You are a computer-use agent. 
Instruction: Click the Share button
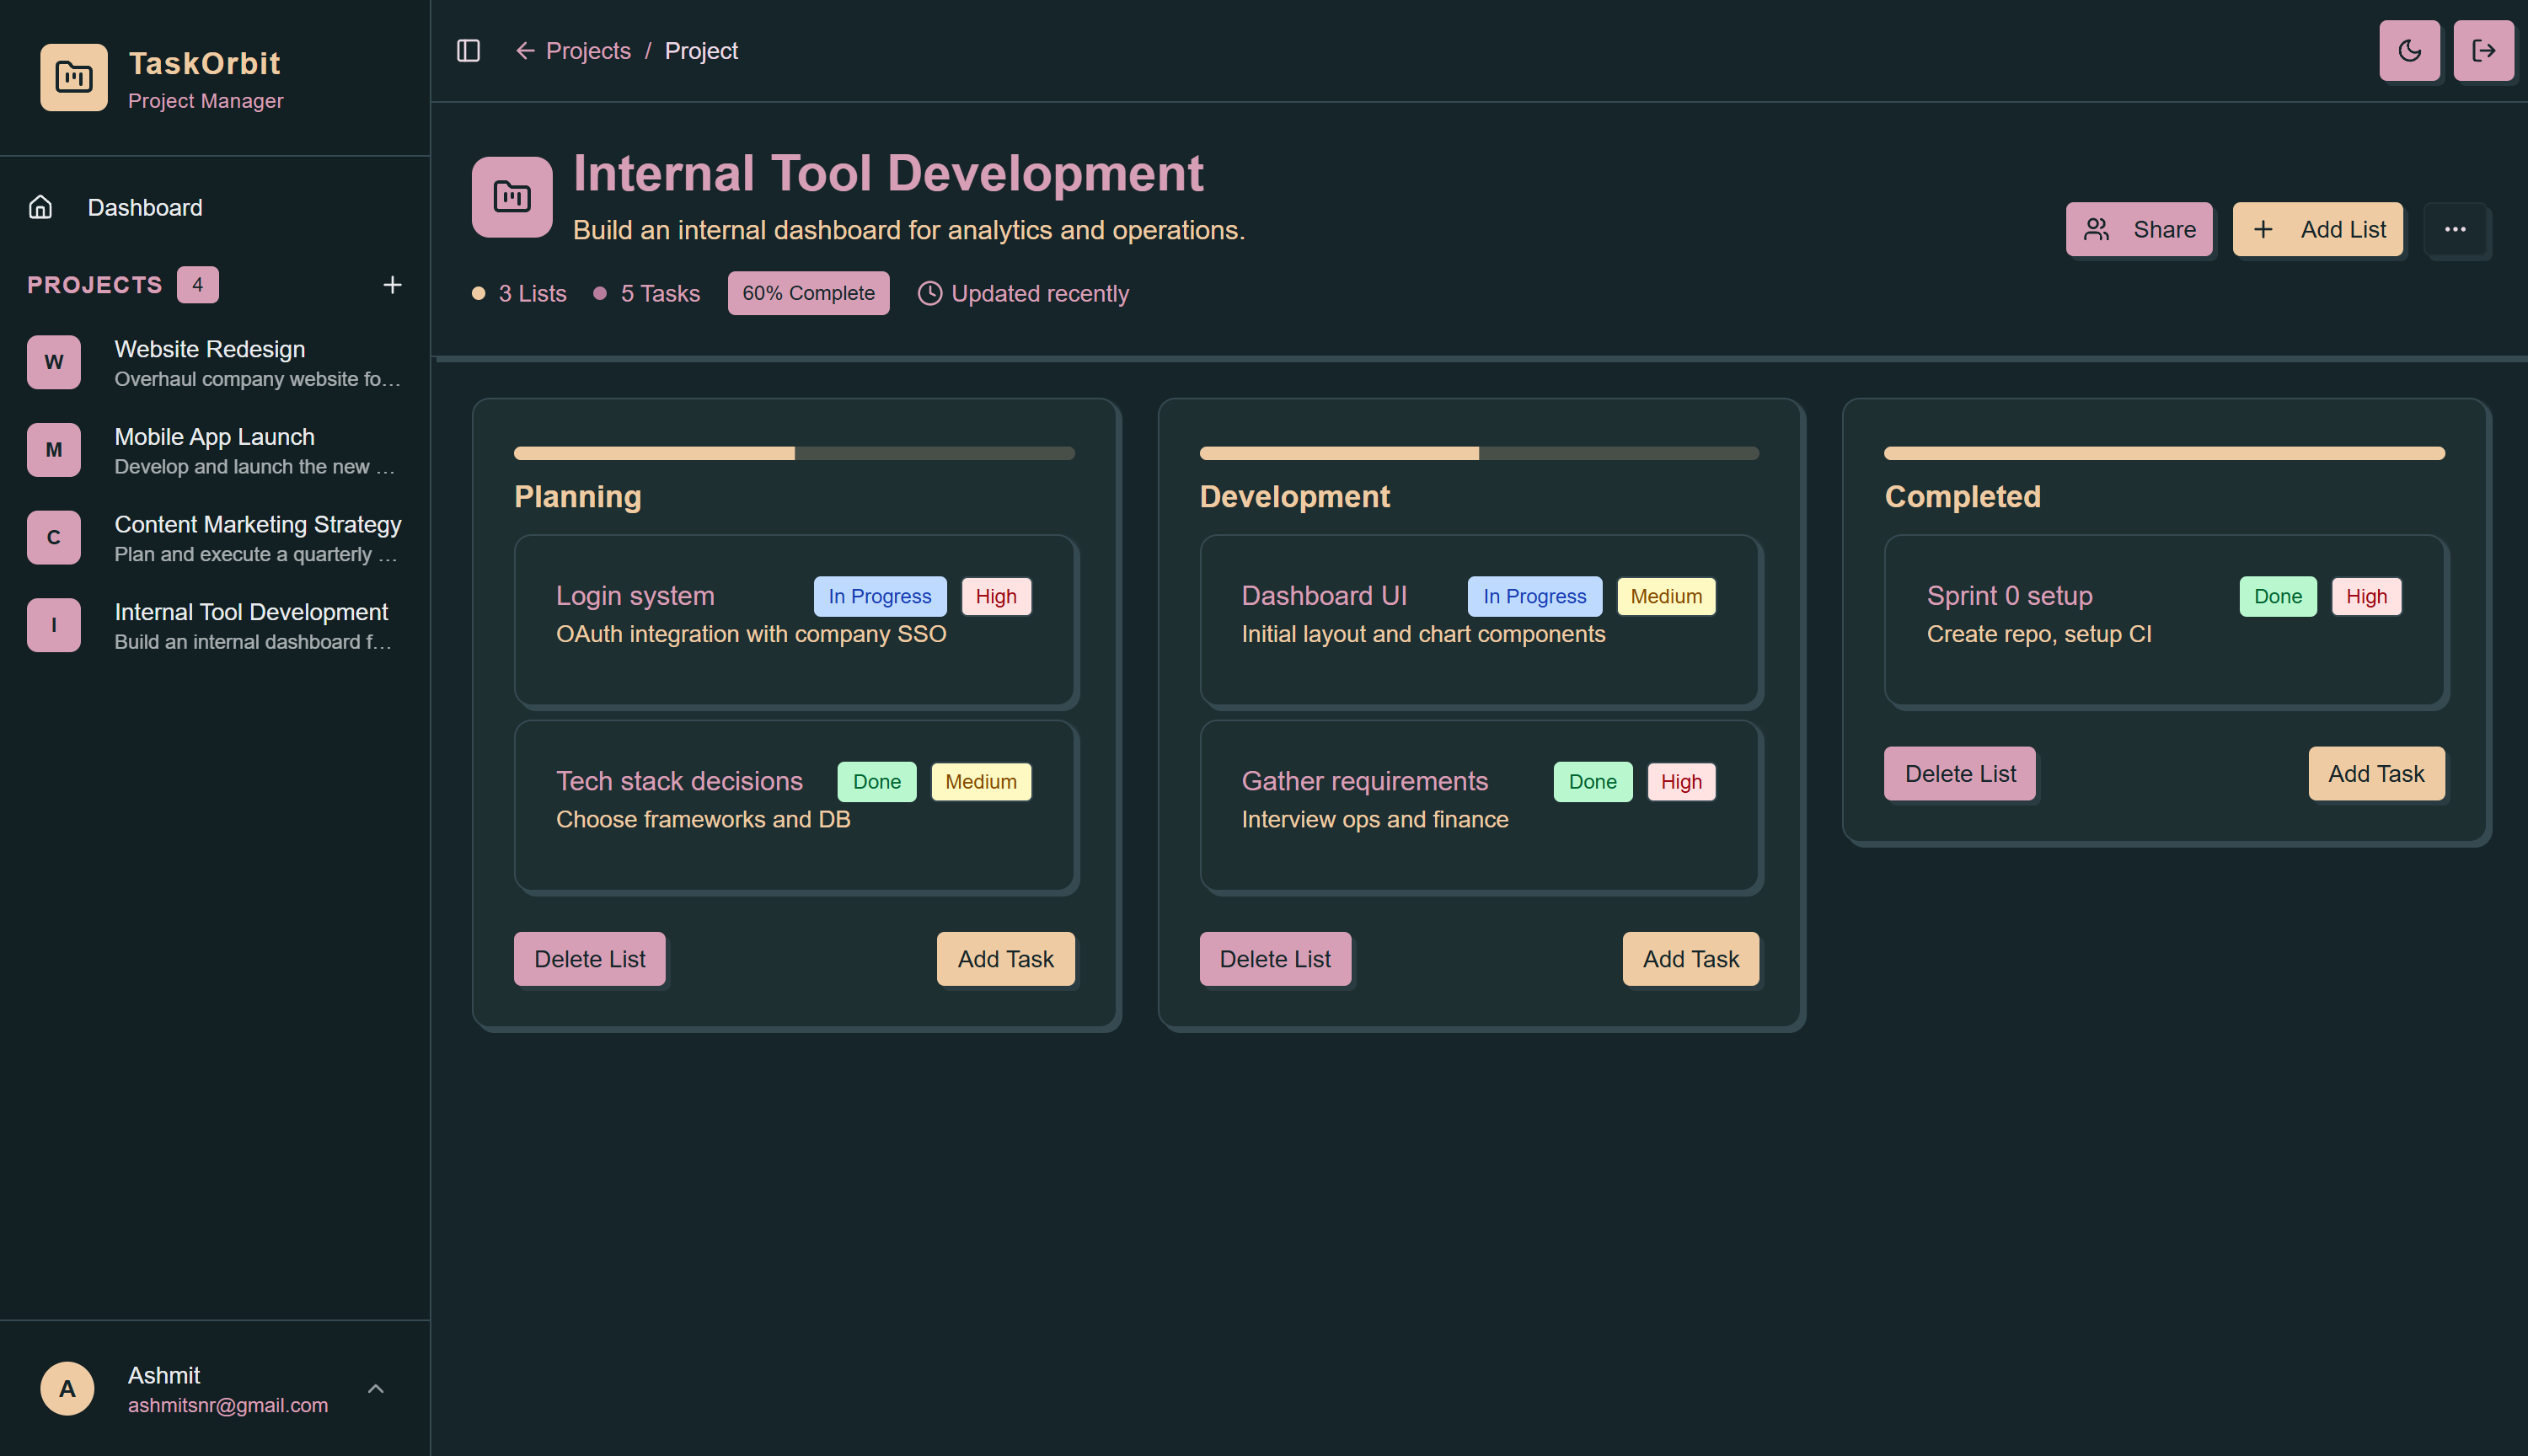(x=2139, y=229)
